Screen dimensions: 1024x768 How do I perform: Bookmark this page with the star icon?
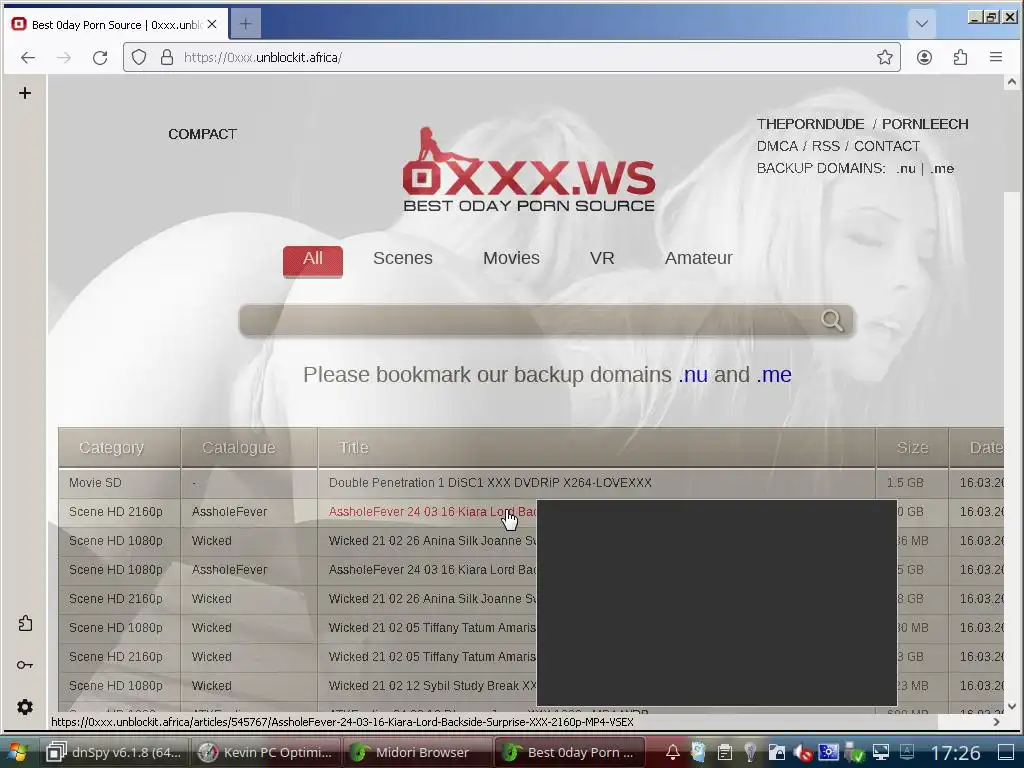(884, 57)
